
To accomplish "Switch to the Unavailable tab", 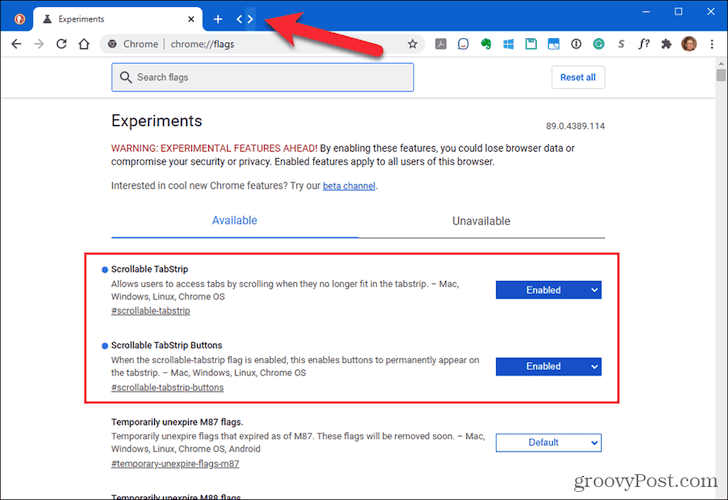I will point(481,221).
